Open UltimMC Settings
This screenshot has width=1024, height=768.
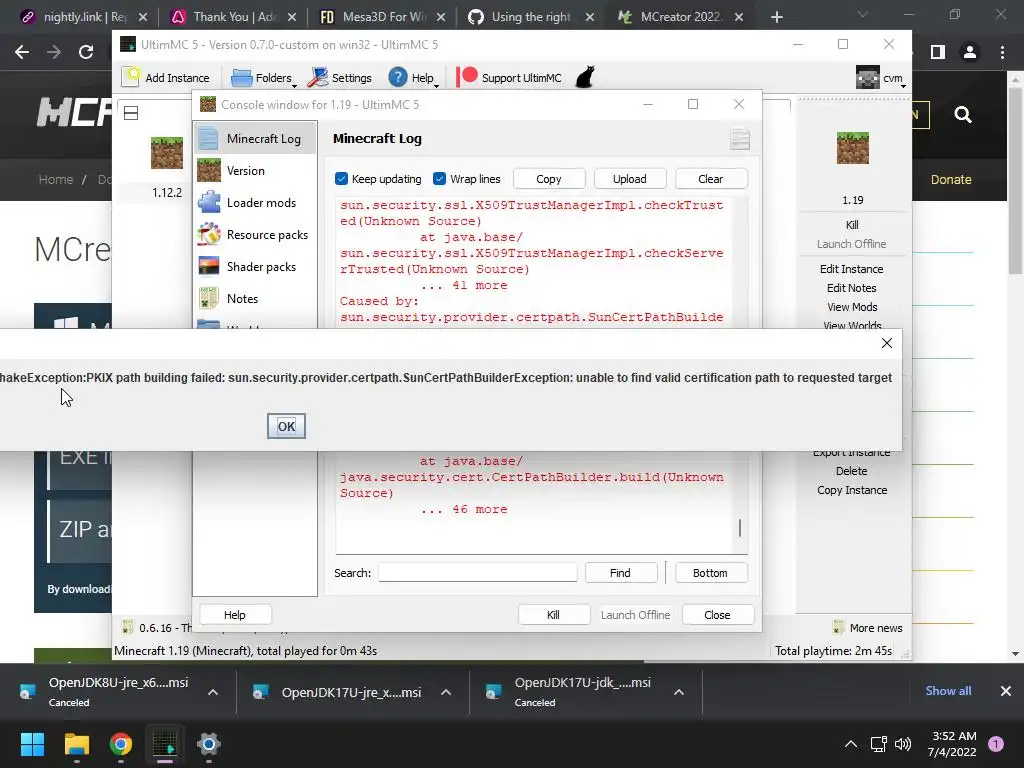(339, 78)
